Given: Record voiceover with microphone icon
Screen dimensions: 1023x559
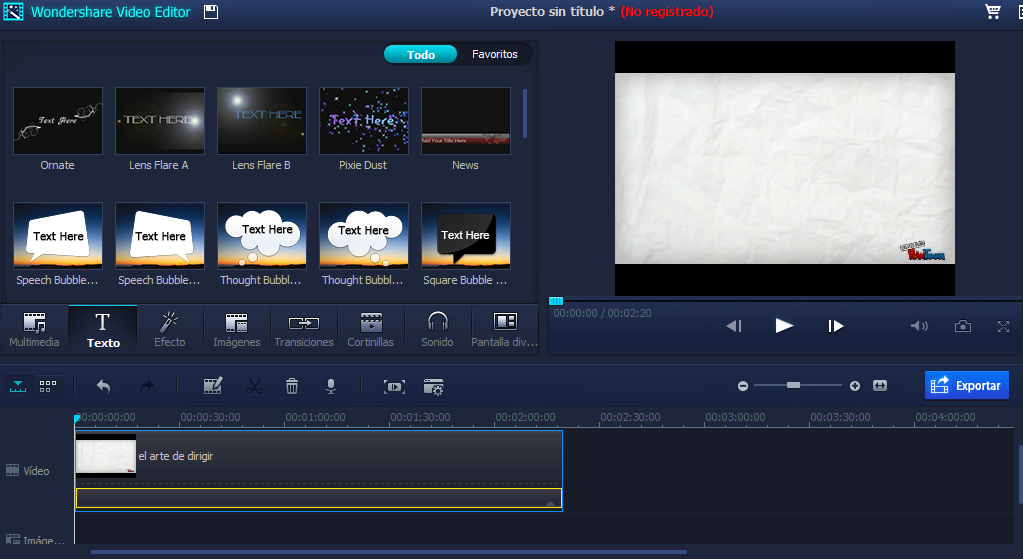Looking at the screenshot, I should pos(331,386).
